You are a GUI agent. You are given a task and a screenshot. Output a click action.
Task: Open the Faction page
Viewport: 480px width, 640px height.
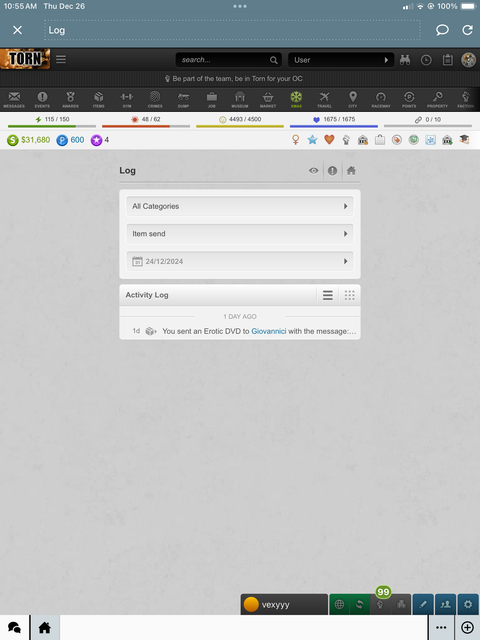coord(465,99)
